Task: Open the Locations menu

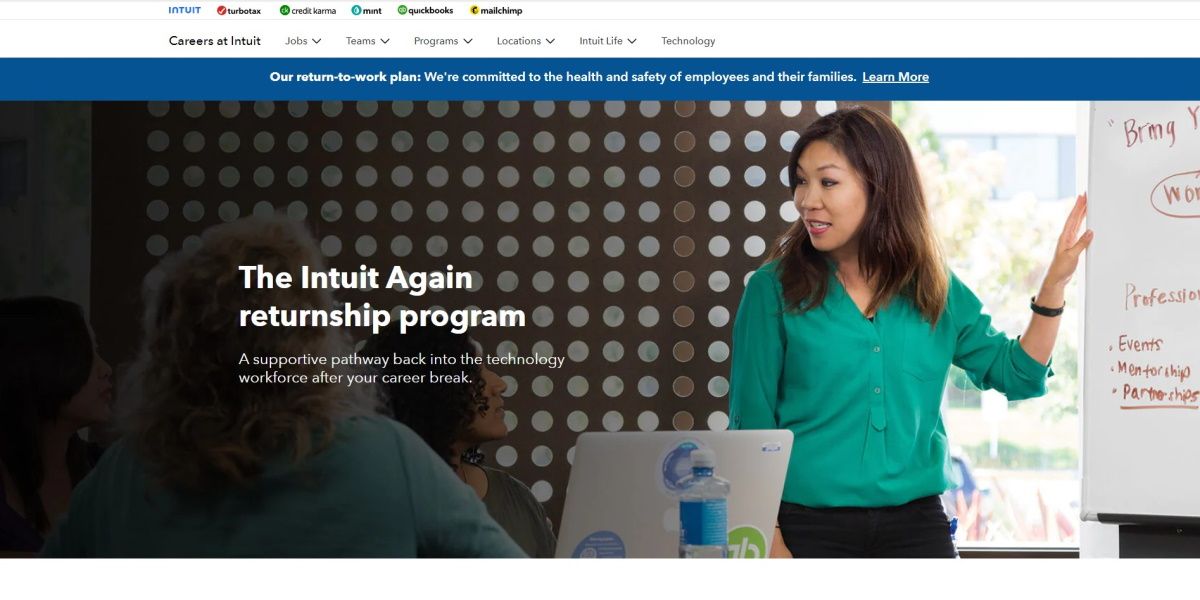Action: 526,41
